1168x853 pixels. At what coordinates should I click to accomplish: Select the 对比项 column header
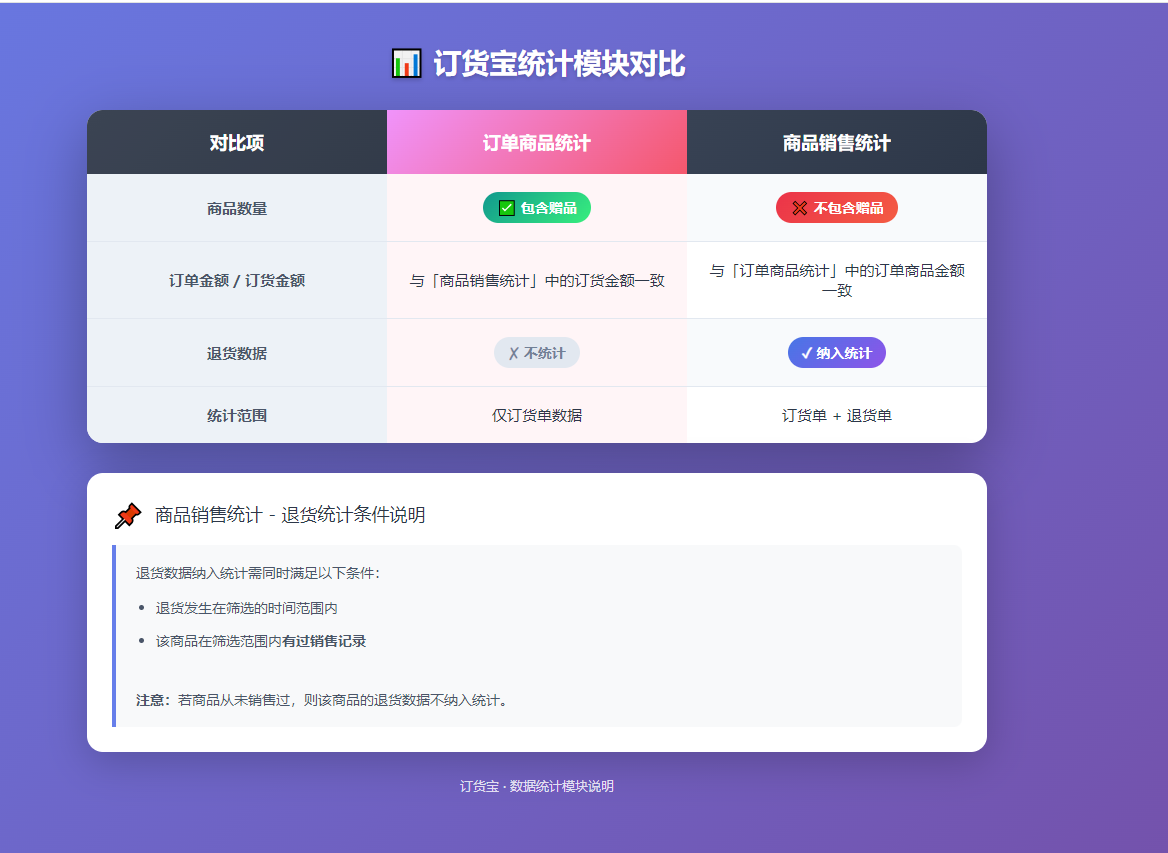click(x=237, y=142)
